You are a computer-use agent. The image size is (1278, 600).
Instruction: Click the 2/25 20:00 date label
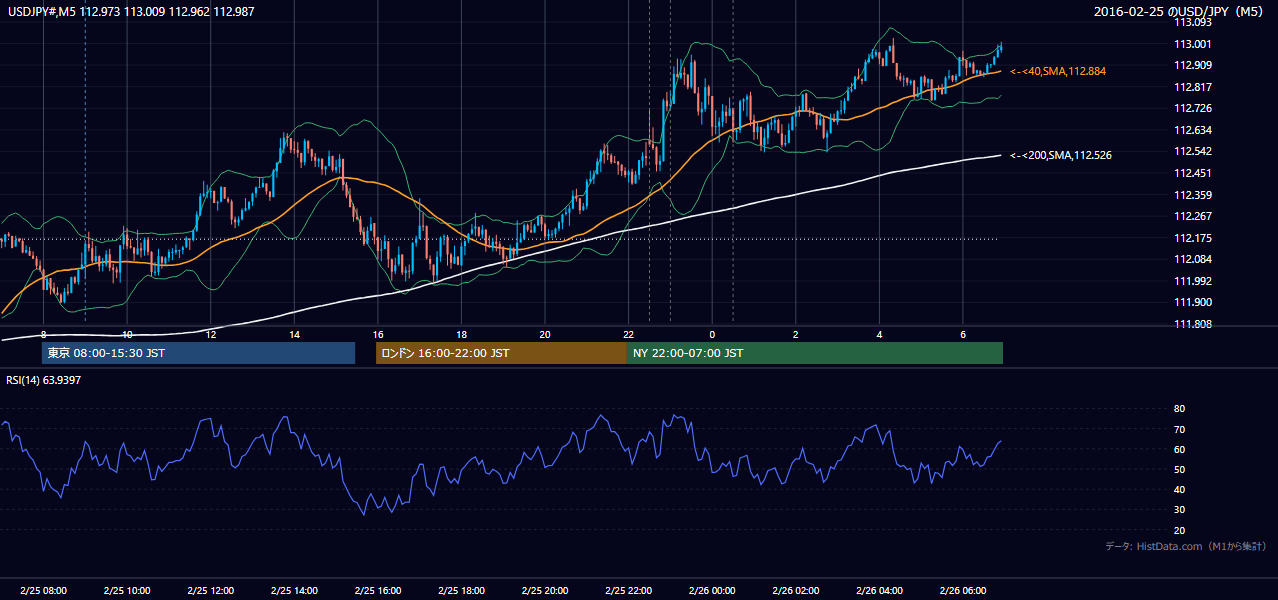click(x=545, y=591)
